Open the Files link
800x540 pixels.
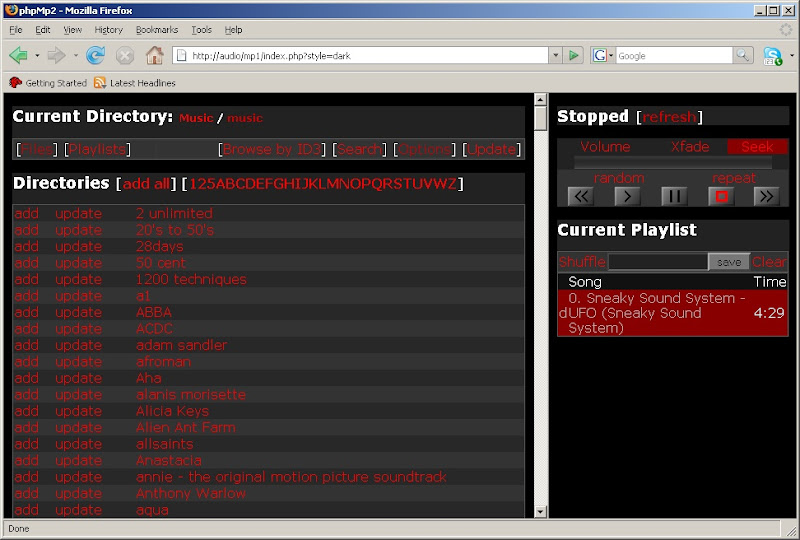[37, 149]
